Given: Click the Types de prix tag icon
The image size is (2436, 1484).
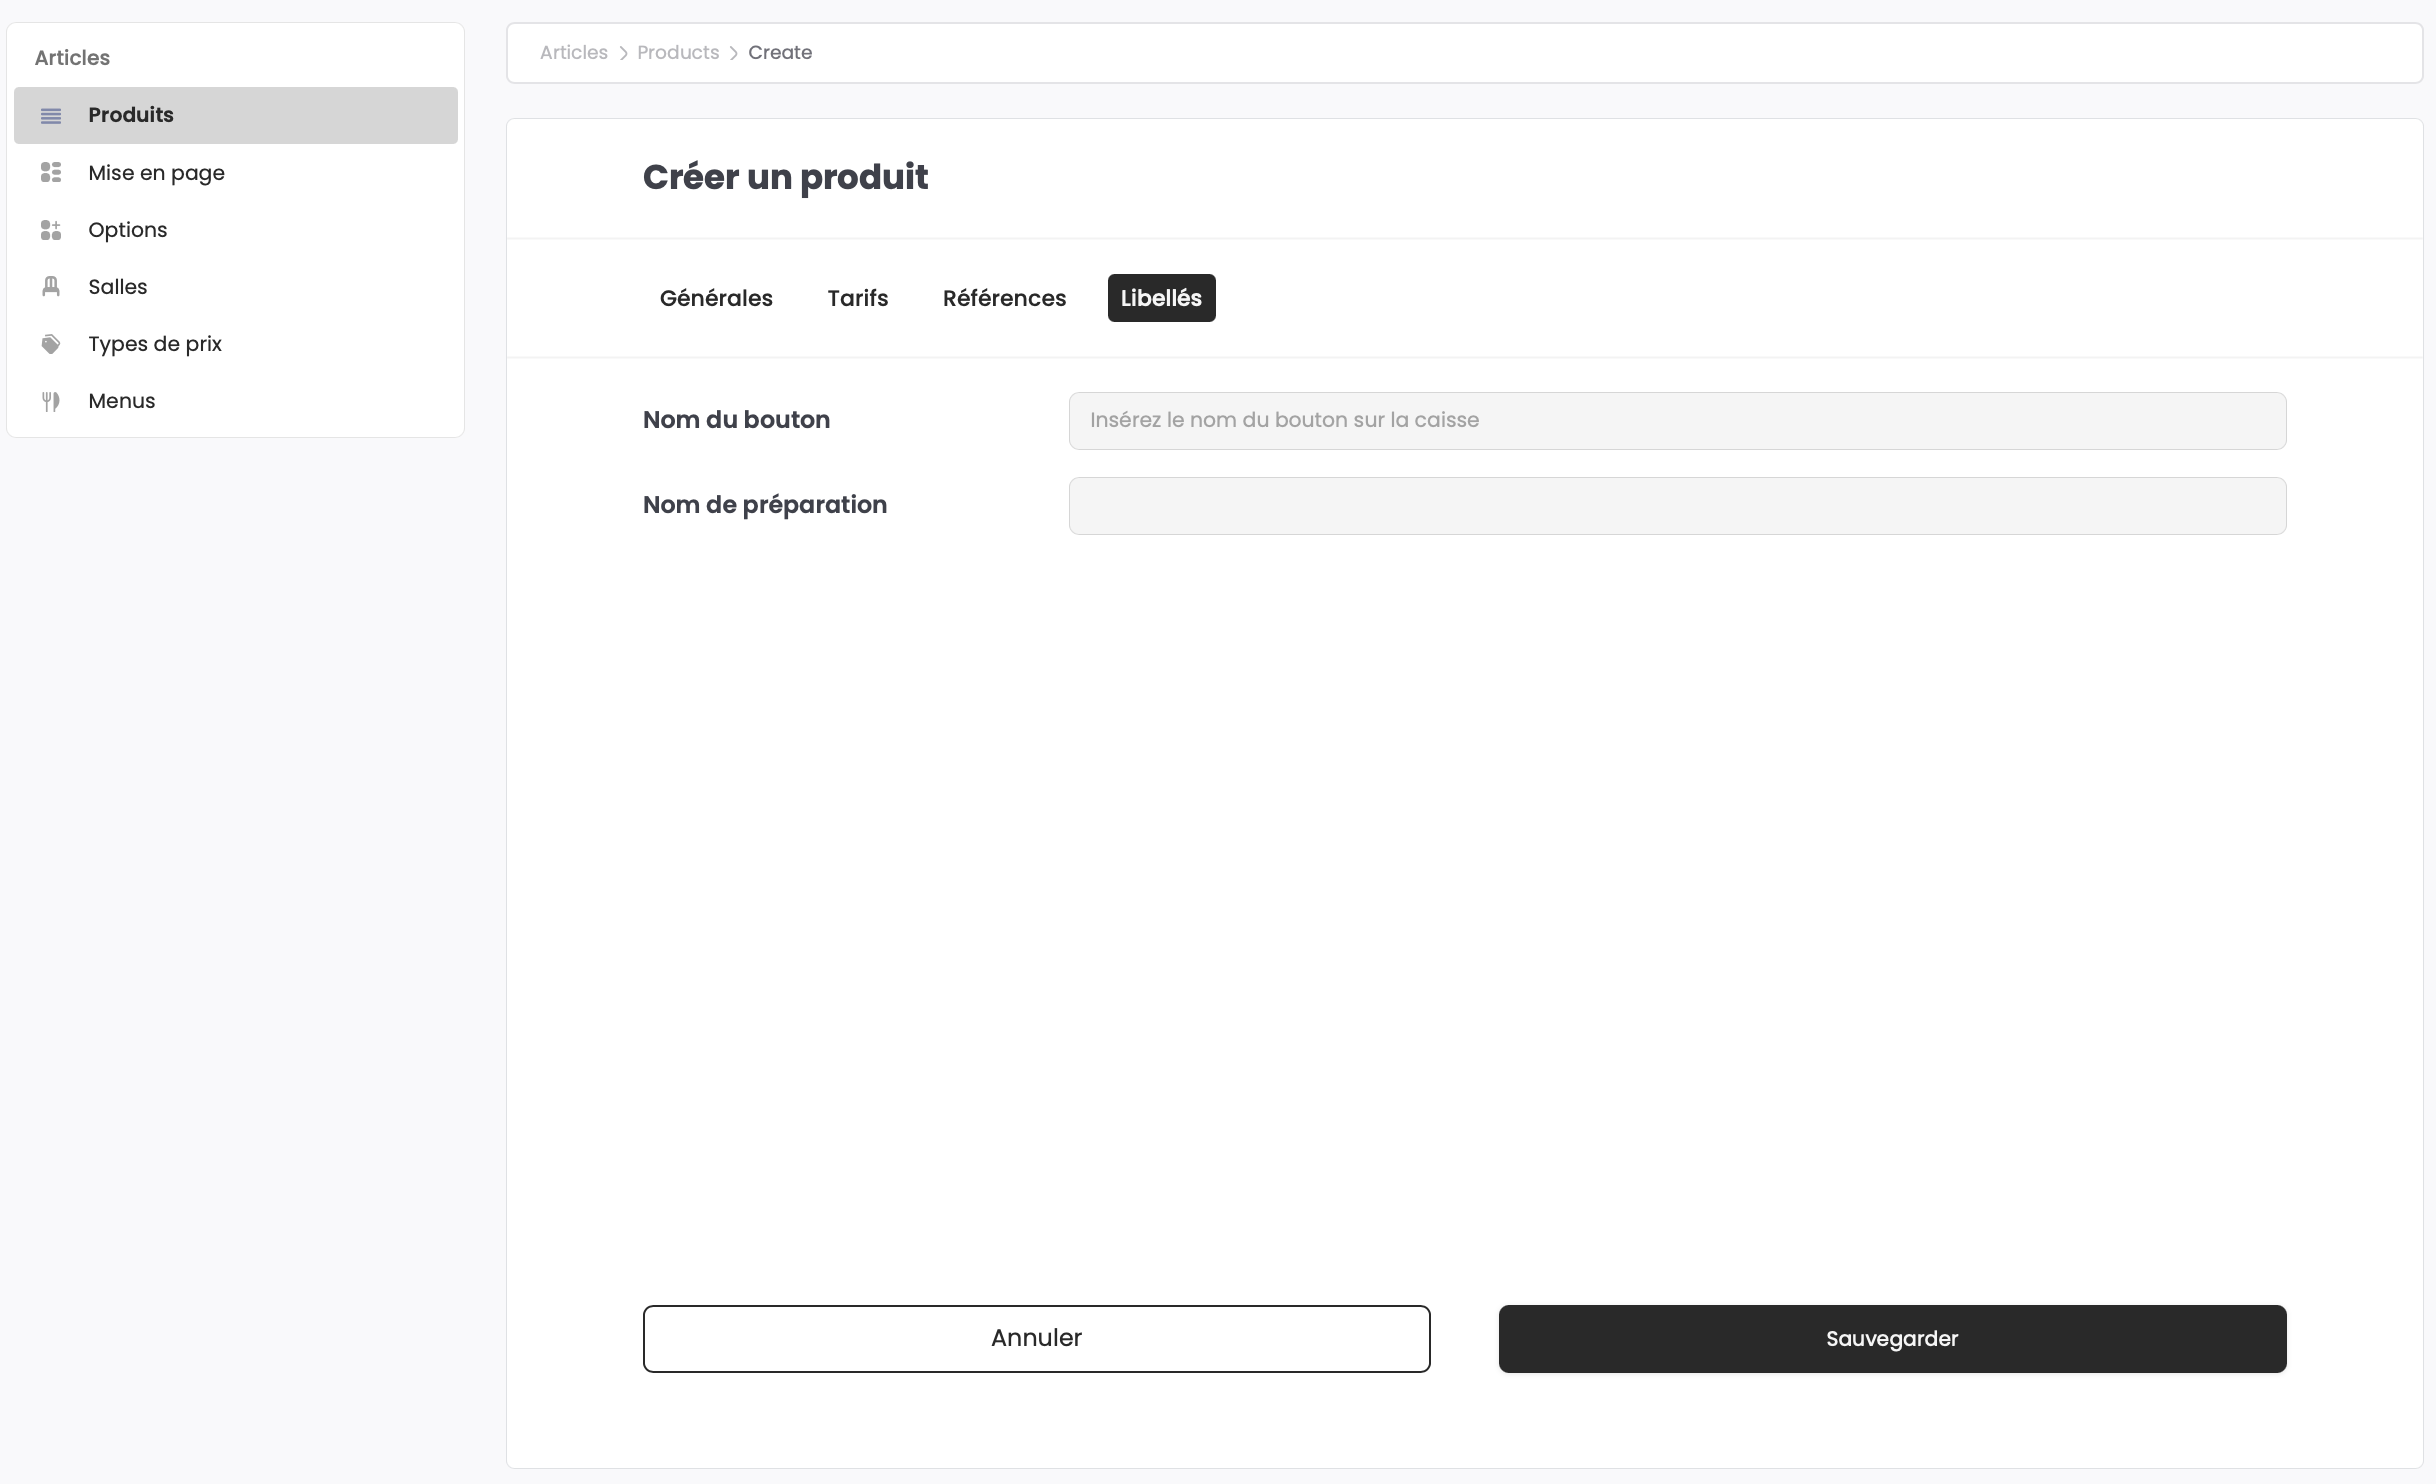Looking at the screenshot, I should click(51, 344).
